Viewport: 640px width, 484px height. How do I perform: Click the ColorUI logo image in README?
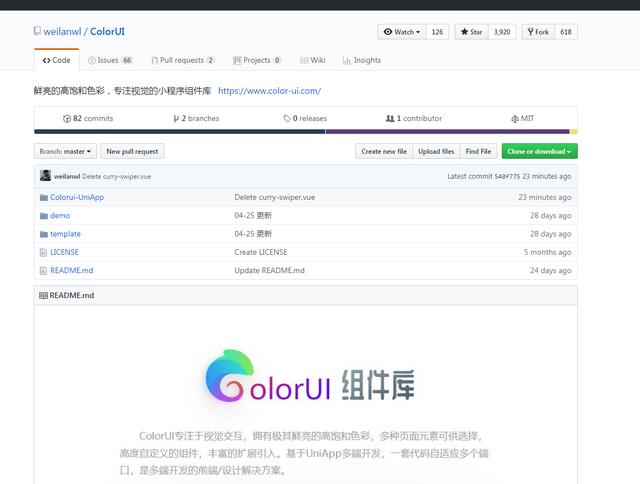coord(310,377)
